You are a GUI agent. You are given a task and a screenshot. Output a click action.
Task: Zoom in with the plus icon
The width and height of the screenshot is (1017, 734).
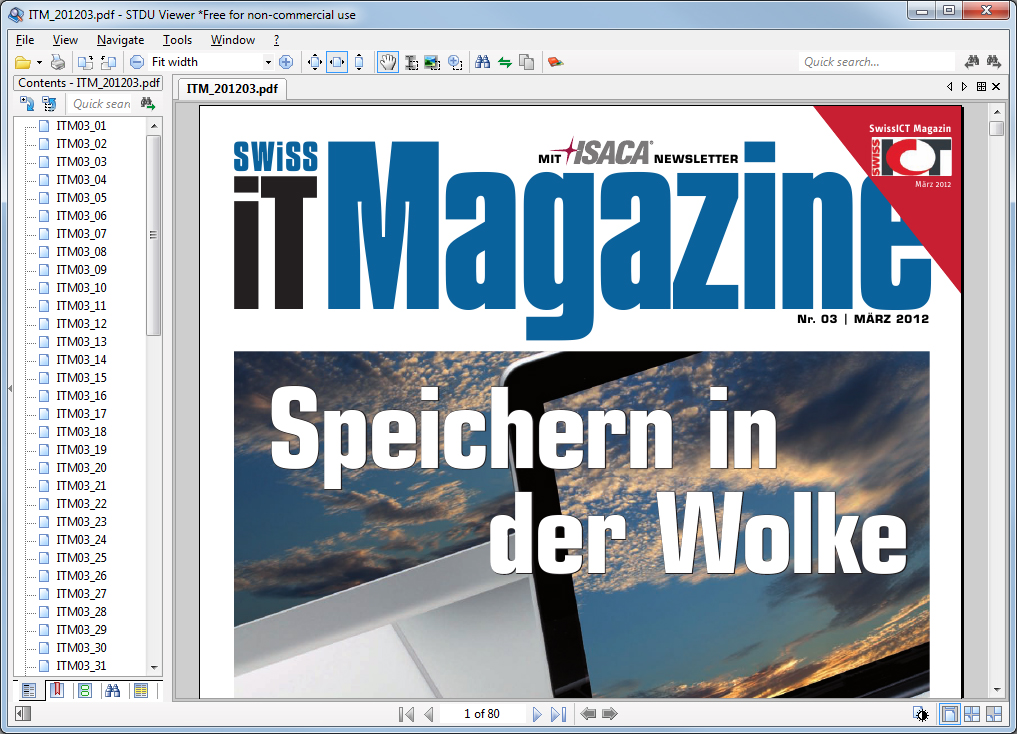coord(286,62)
